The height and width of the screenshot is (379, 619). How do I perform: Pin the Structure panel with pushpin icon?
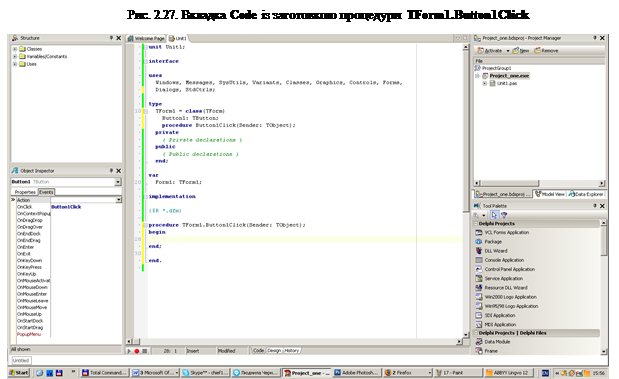(x=111, y=38)
